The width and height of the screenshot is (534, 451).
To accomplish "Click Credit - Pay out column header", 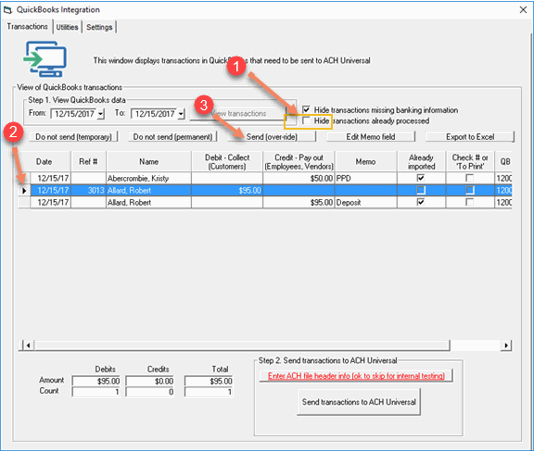I will [x=299, y=161].
